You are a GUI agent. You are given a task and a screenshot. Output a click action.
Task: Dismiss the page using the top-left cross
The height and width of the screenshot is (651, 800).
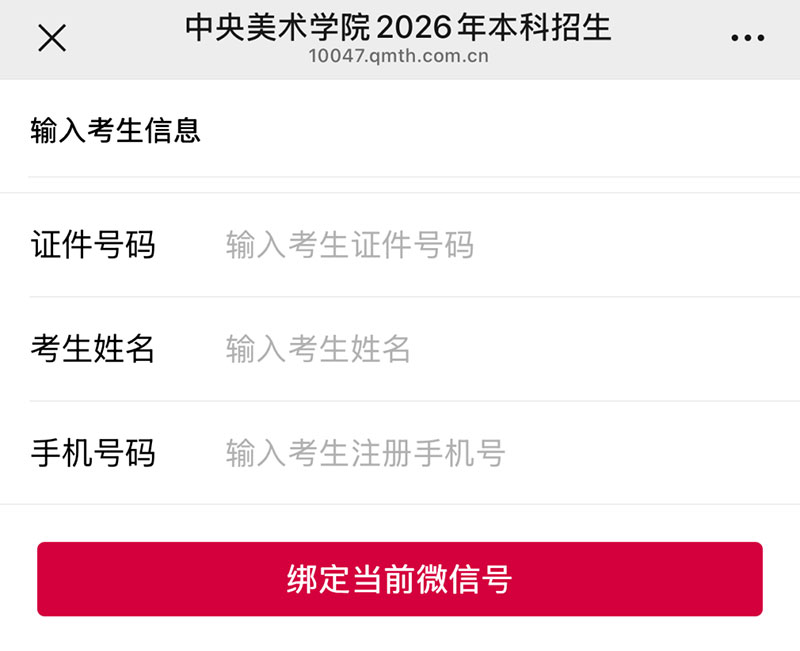pos(51,38)
